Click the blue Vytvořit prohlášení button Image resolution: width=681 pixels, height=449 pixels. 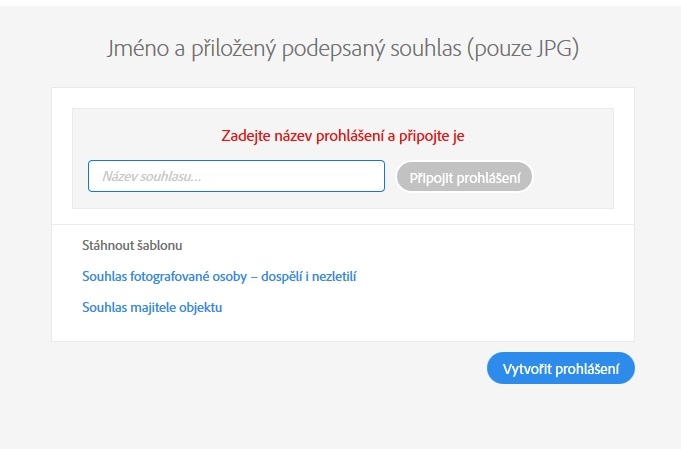pyautogui.click(x=560, y=368)
